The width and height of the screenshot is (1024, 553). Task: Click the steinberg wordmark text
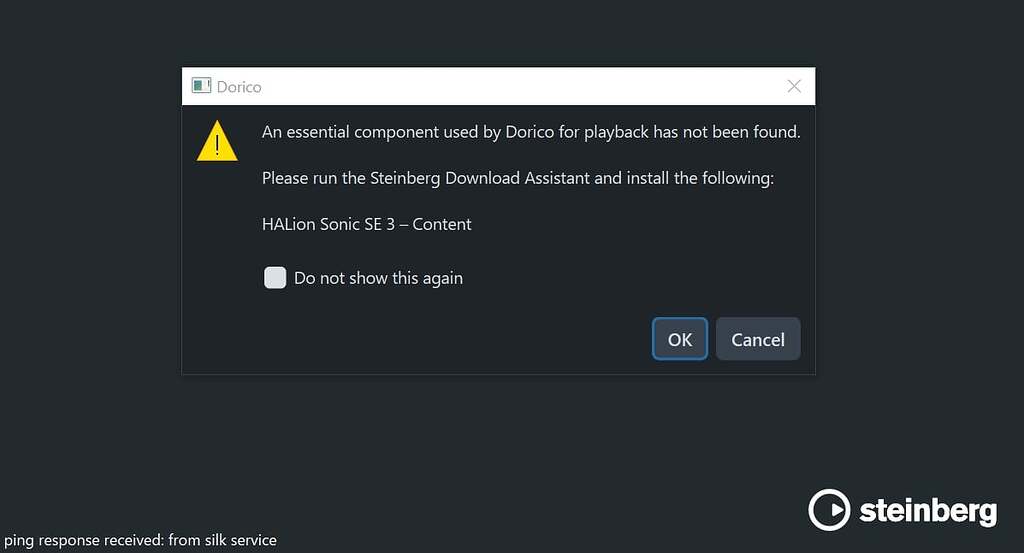pyautogui.click(x=928, y=511)
